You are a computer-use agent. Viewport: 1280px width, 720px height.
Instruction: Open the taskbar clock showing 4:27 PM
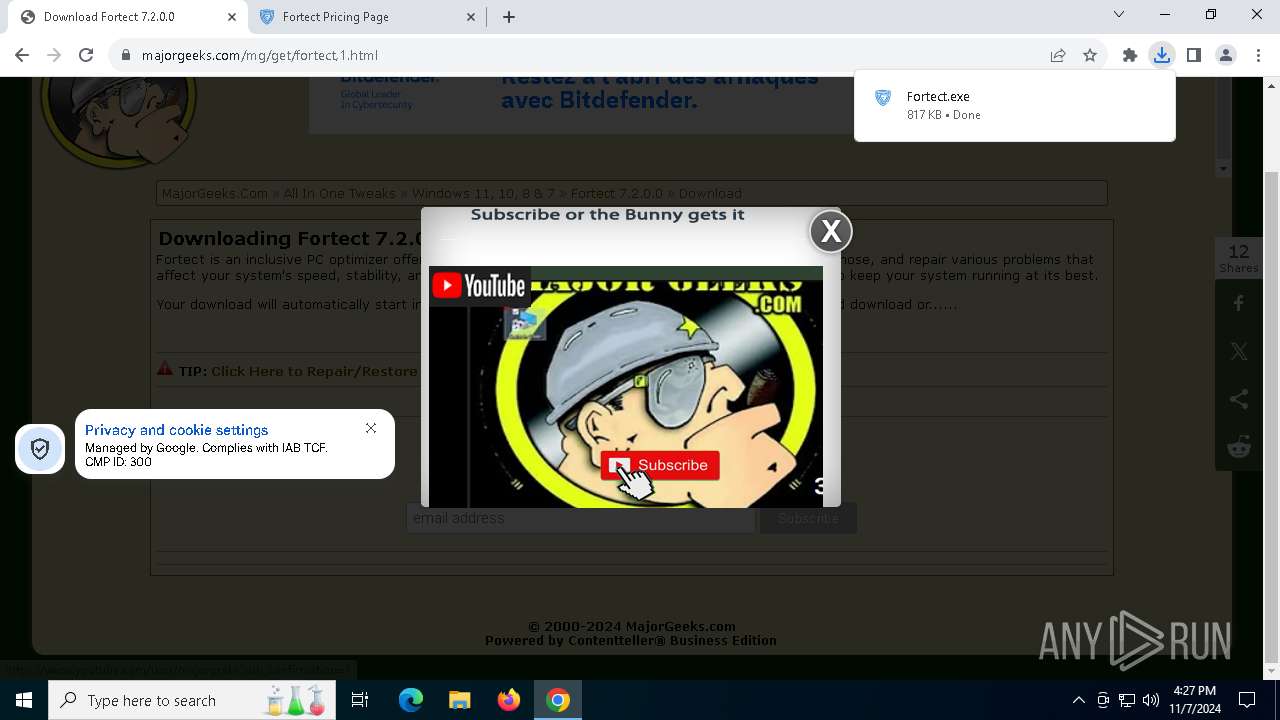[1195, 700]
